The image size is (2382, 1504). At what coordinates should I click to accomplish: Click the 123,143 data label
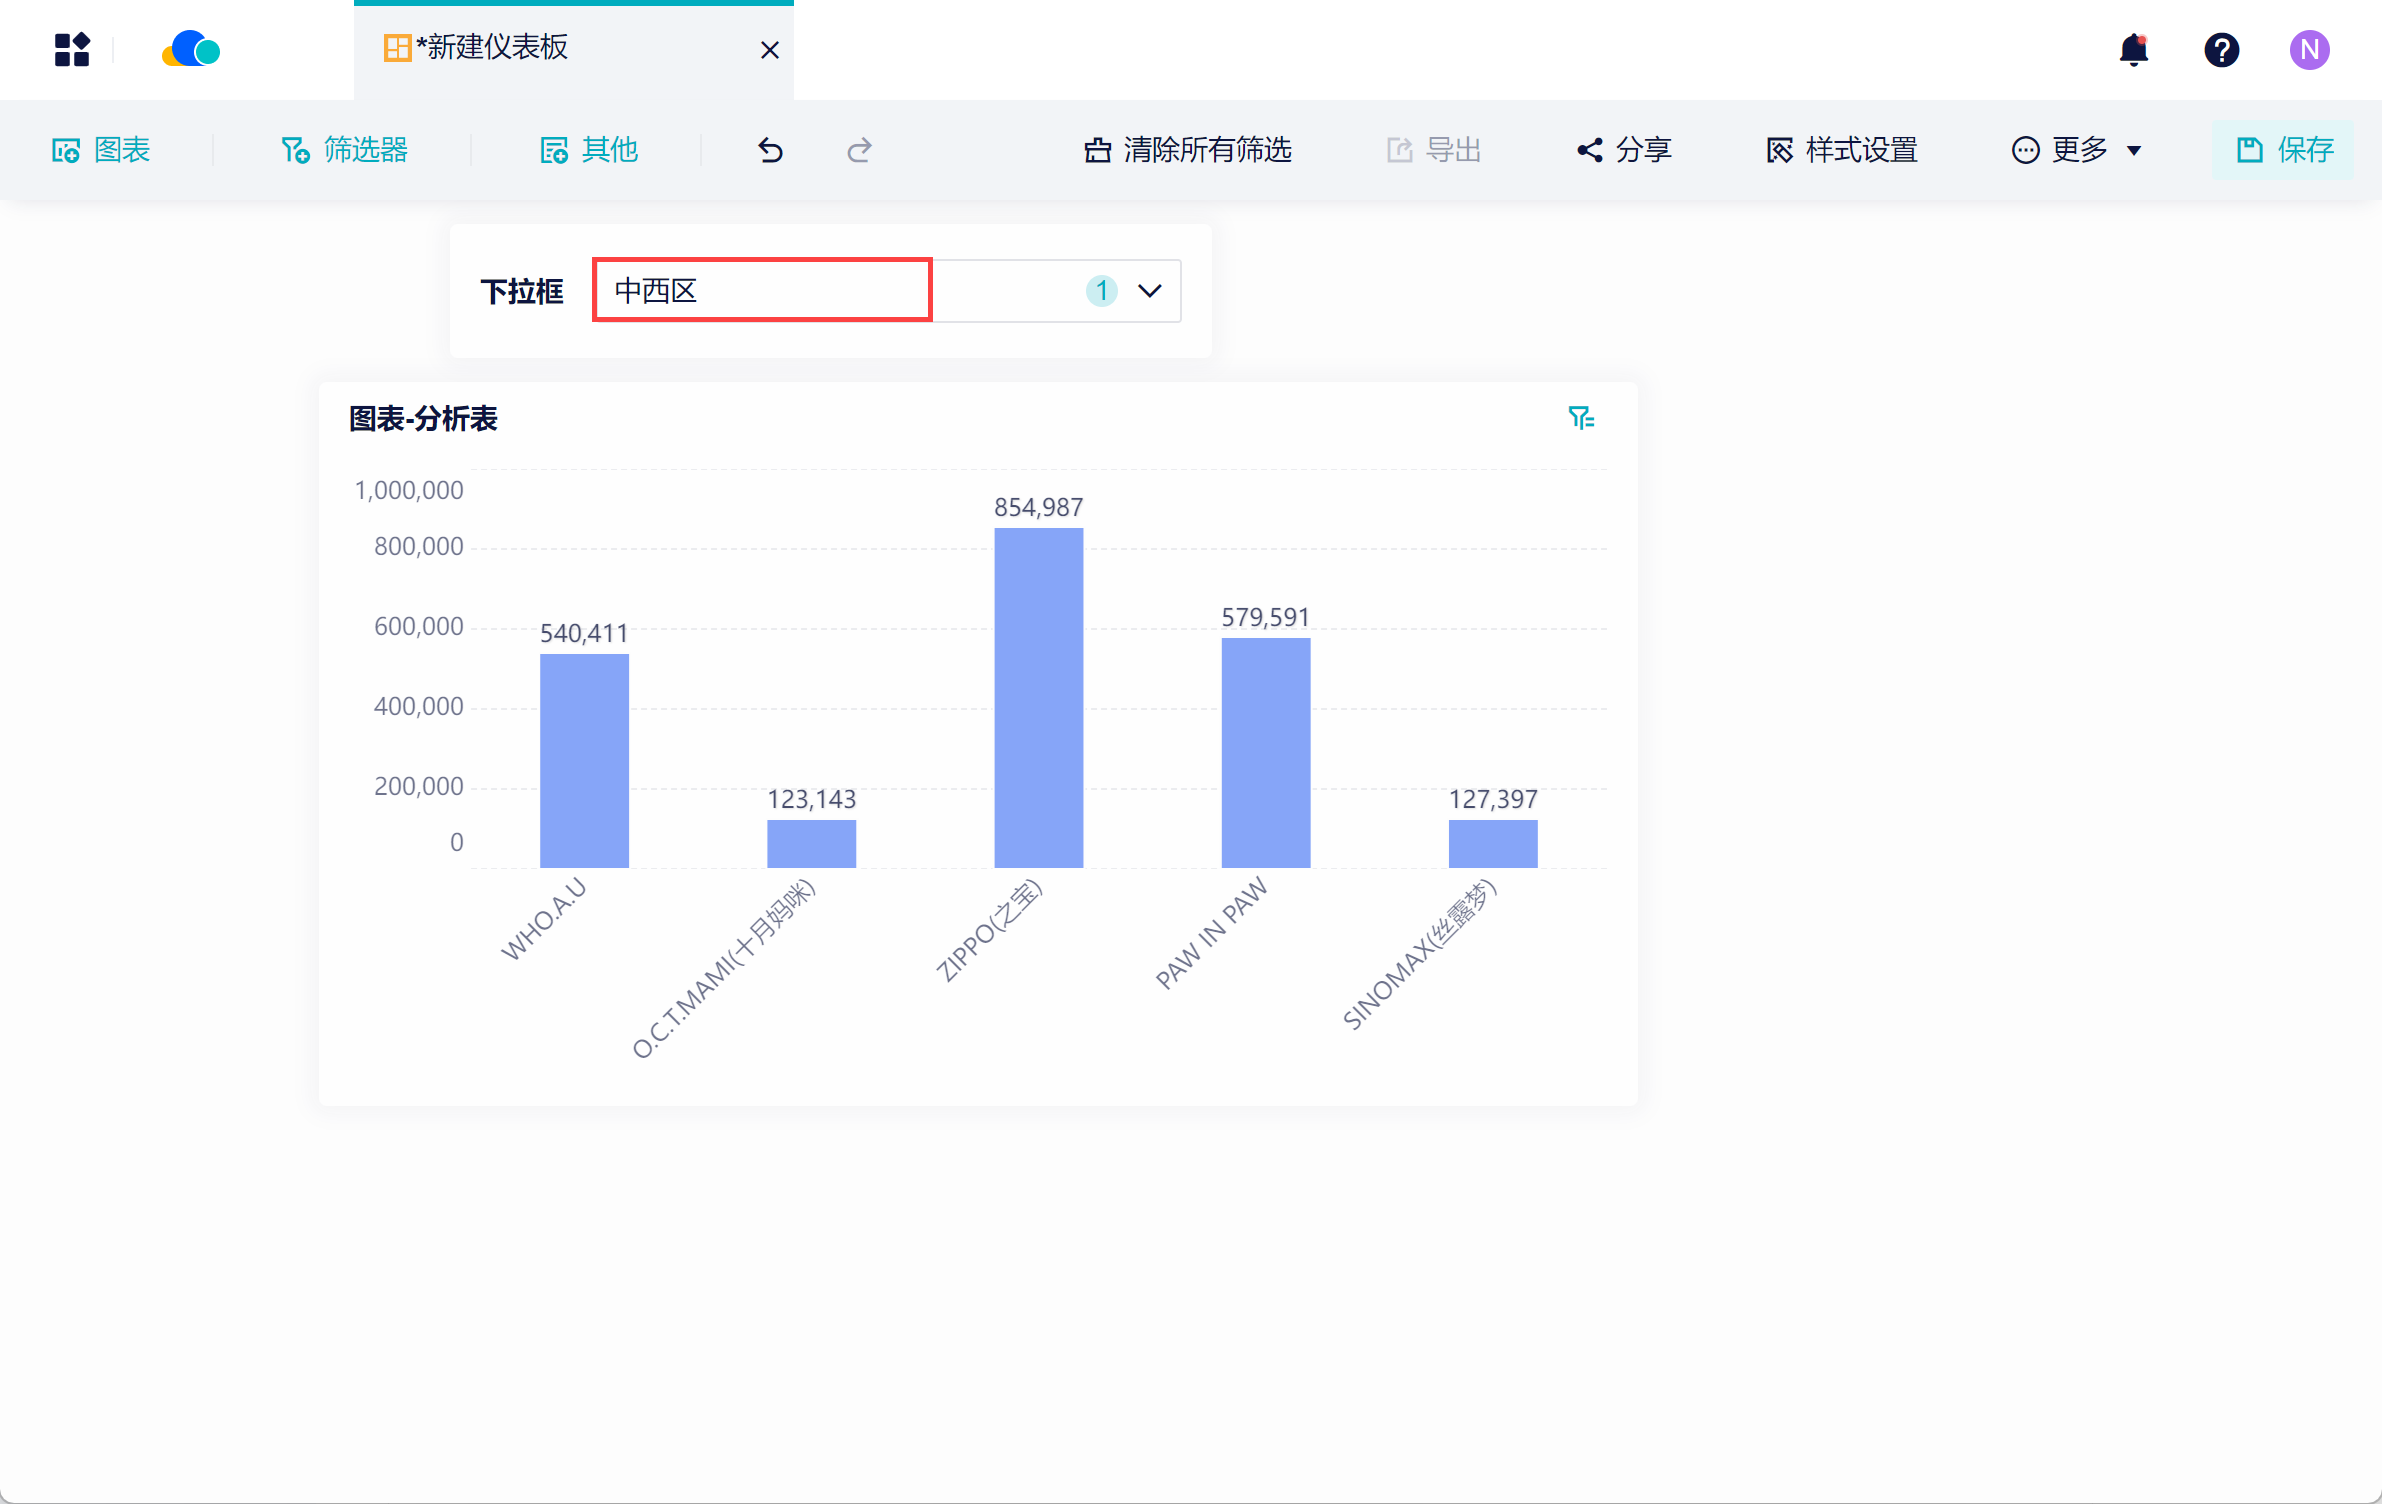tap(811, 800)
